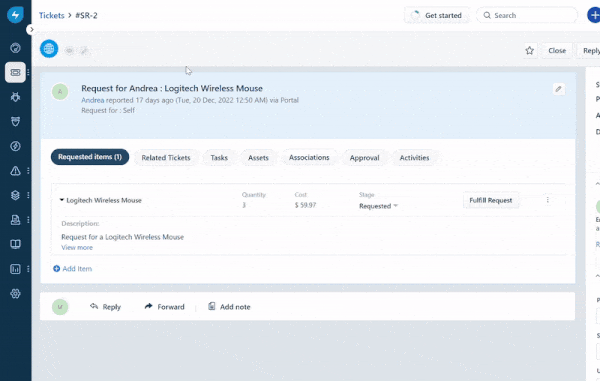Expand the sidebar with the chevron toggle
The image size is (600, 381).
pos(31,29)
